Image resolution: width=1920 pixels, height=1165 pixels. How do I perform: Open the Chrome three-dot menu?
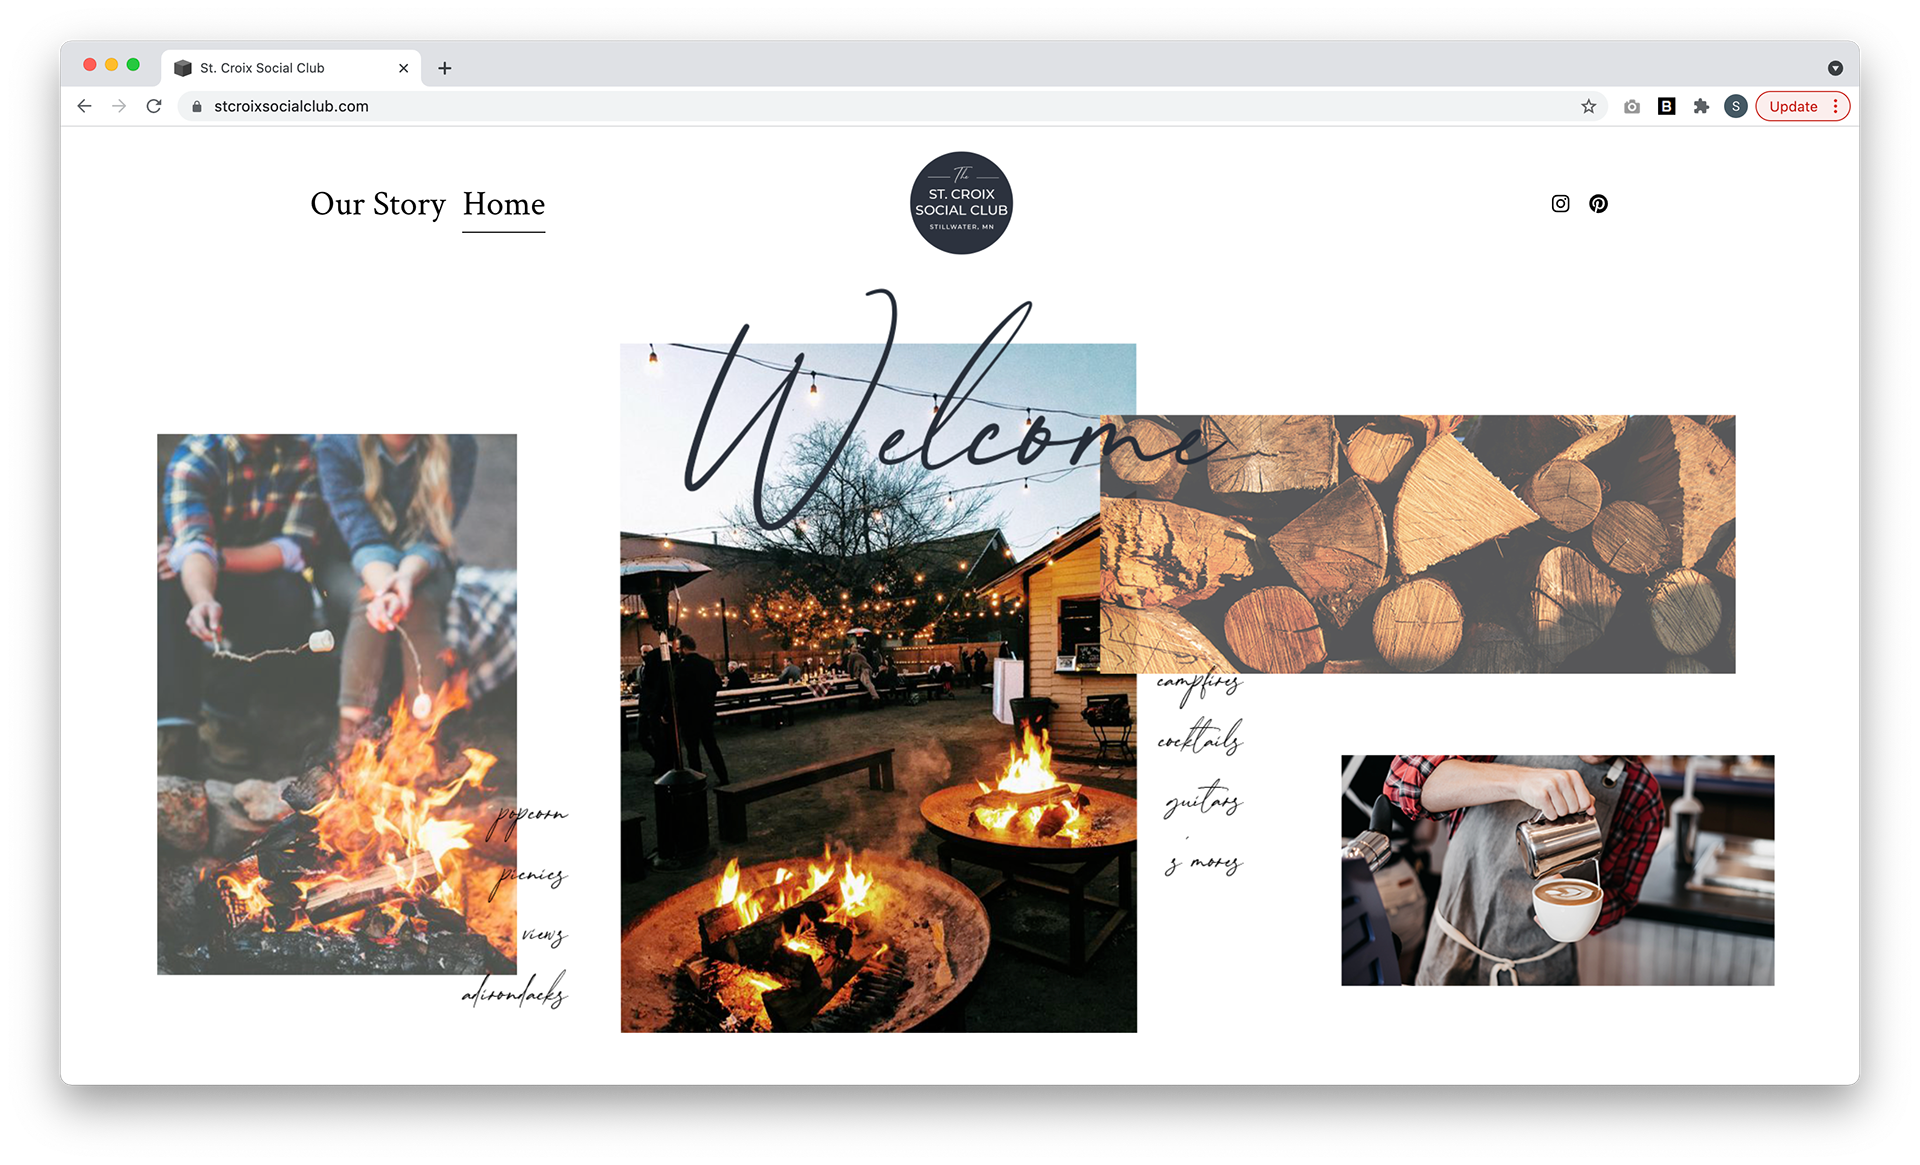pyautogui.click(x=1836, y=107)
